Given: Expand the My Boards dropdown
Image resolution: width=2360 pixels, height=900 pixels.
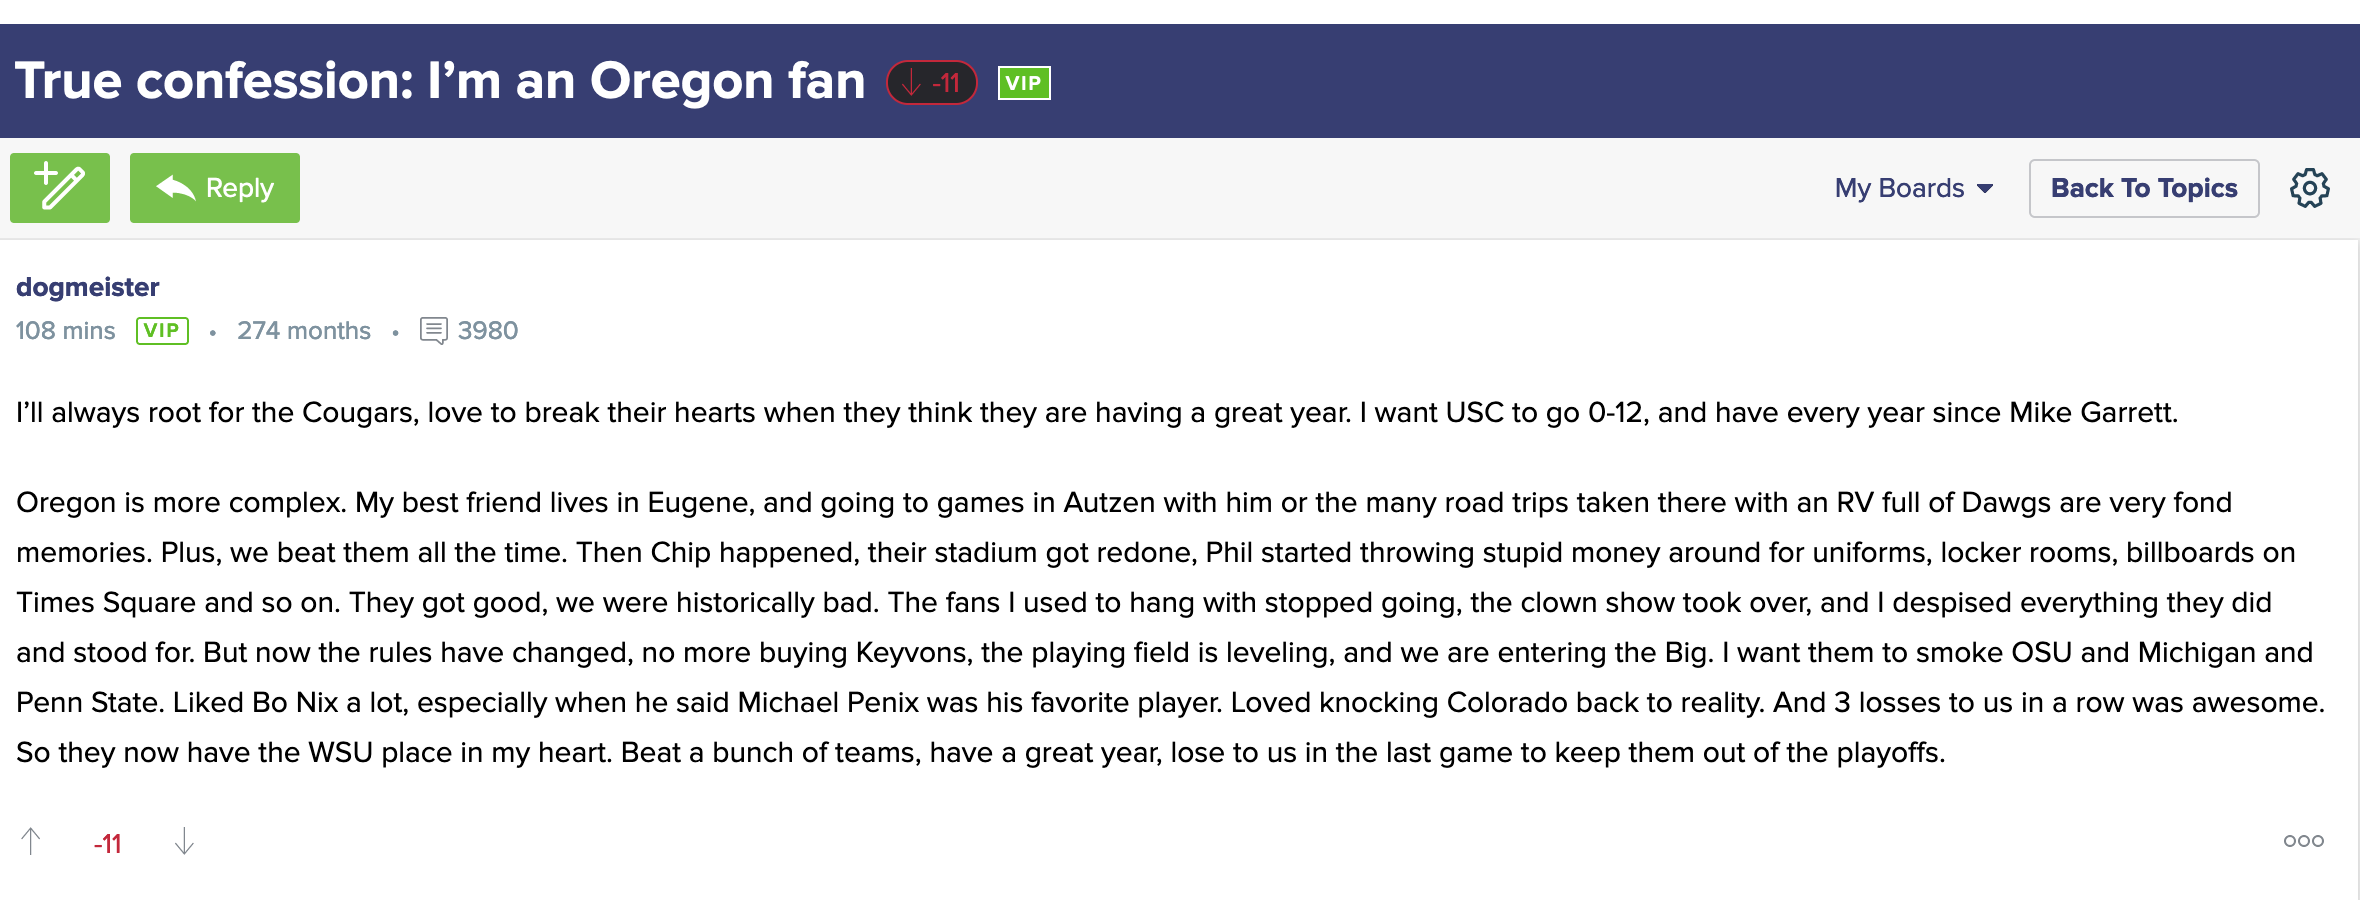Looking at the screenshot, I should 1914,188.
